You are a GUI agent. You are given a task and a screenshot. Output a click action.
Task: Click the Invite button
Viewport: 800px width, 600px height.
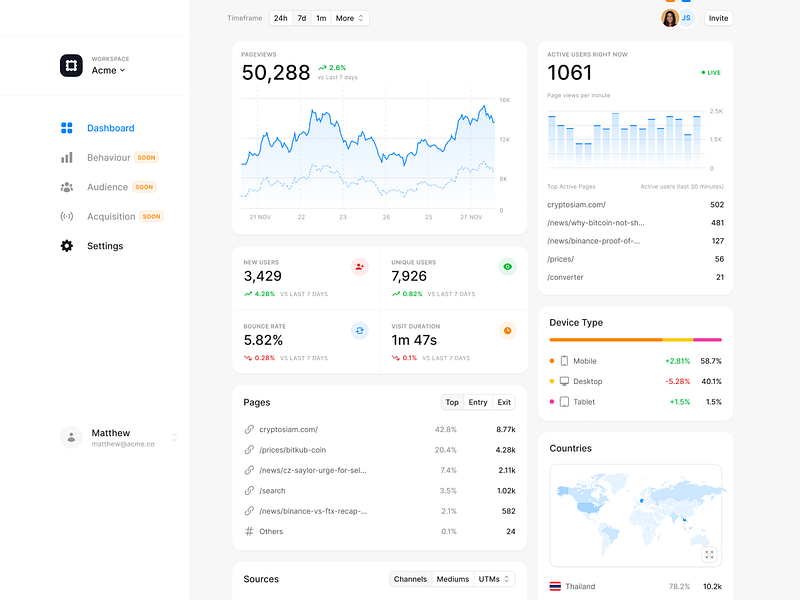(718, 18)
